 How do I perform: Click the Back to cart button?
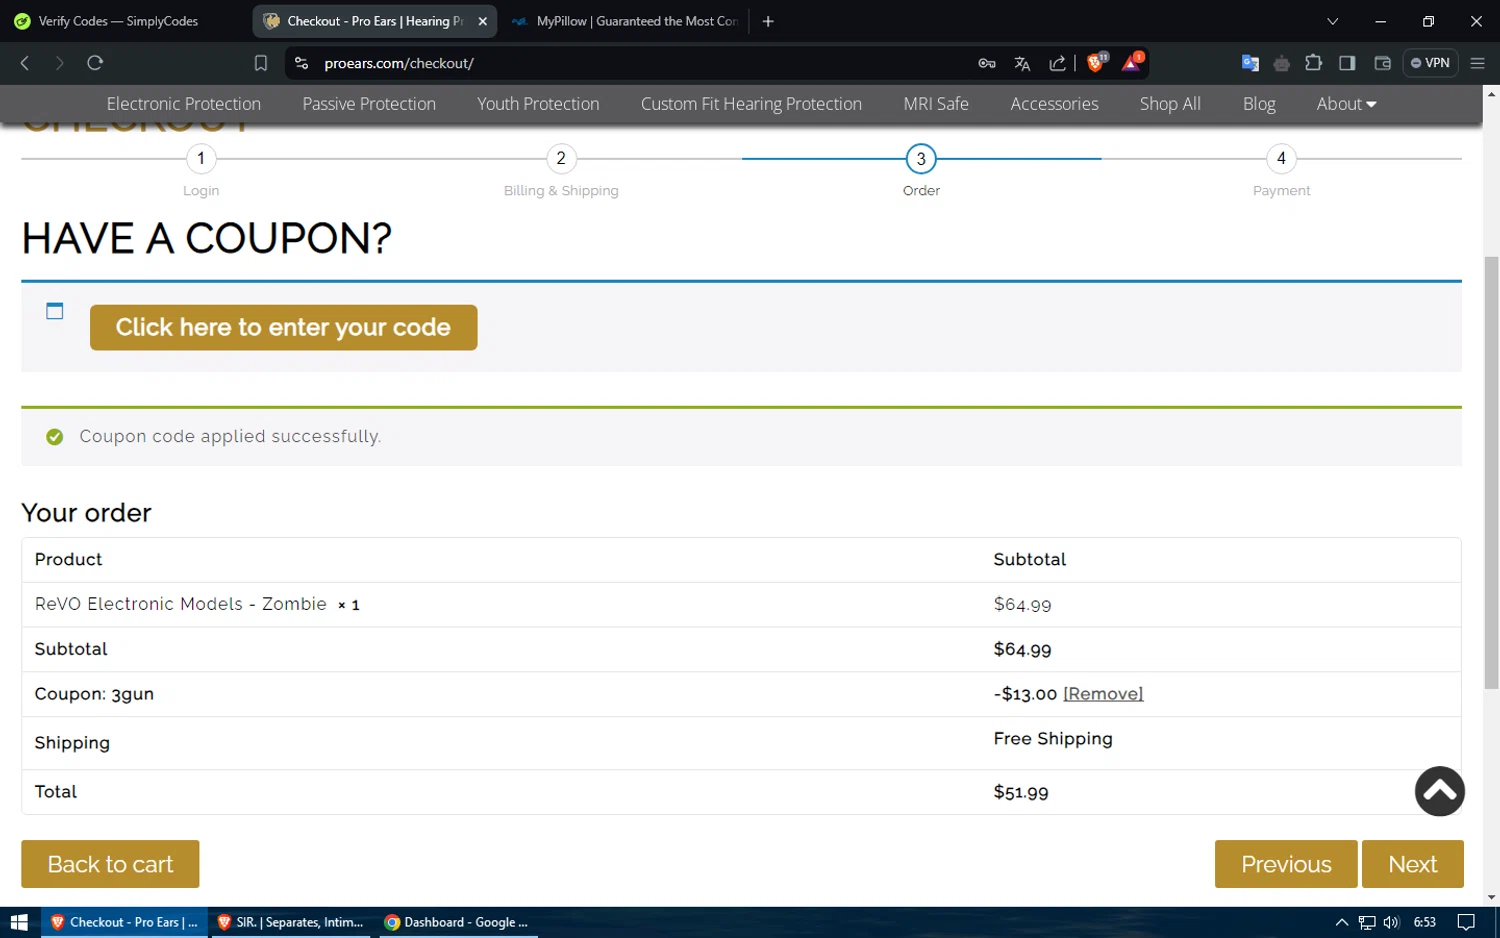coord(110,864)
